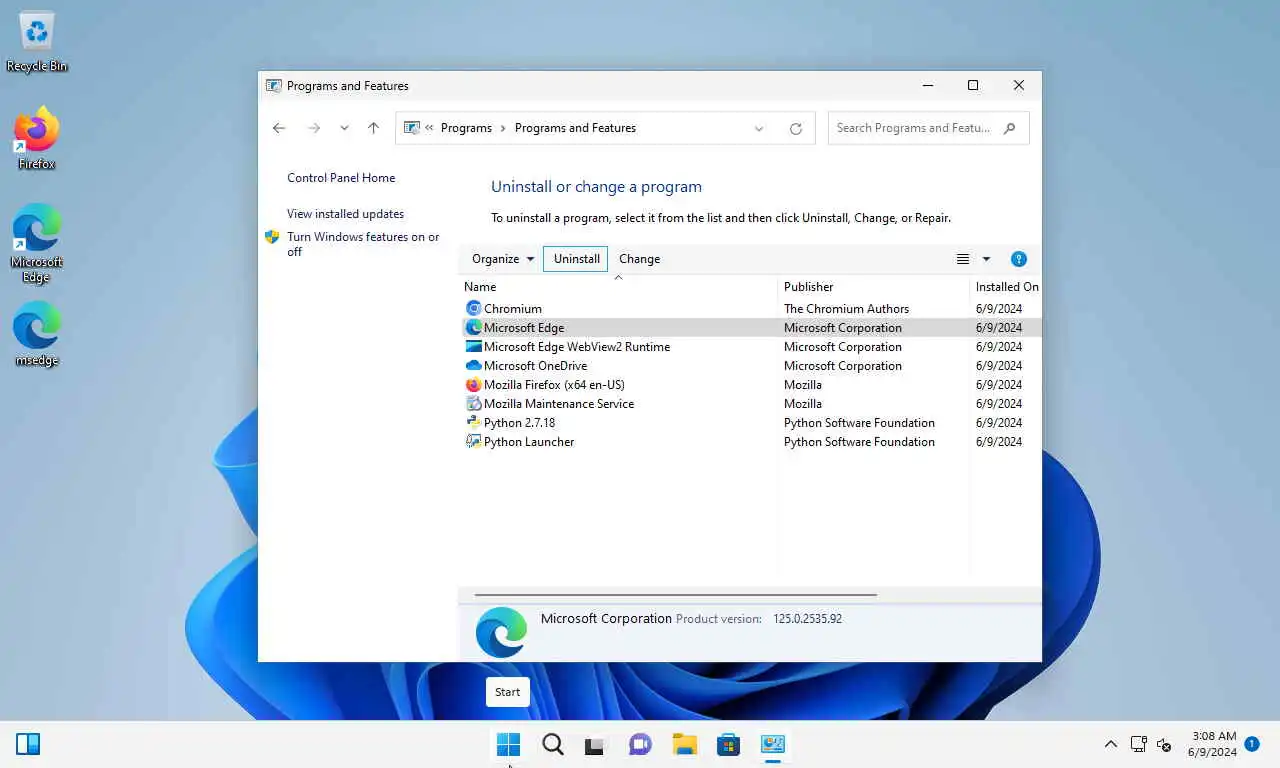1280x768 pixels.
Task: Select the msedge desktop icon
Action: click(x=37, y=334)
